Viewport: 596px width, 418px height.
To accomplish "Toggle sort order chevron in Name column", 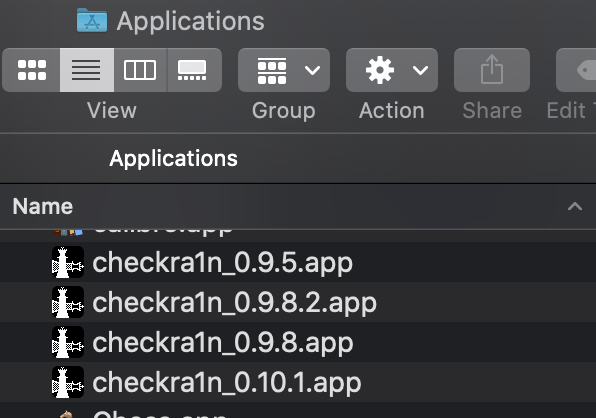I will 575,206.
